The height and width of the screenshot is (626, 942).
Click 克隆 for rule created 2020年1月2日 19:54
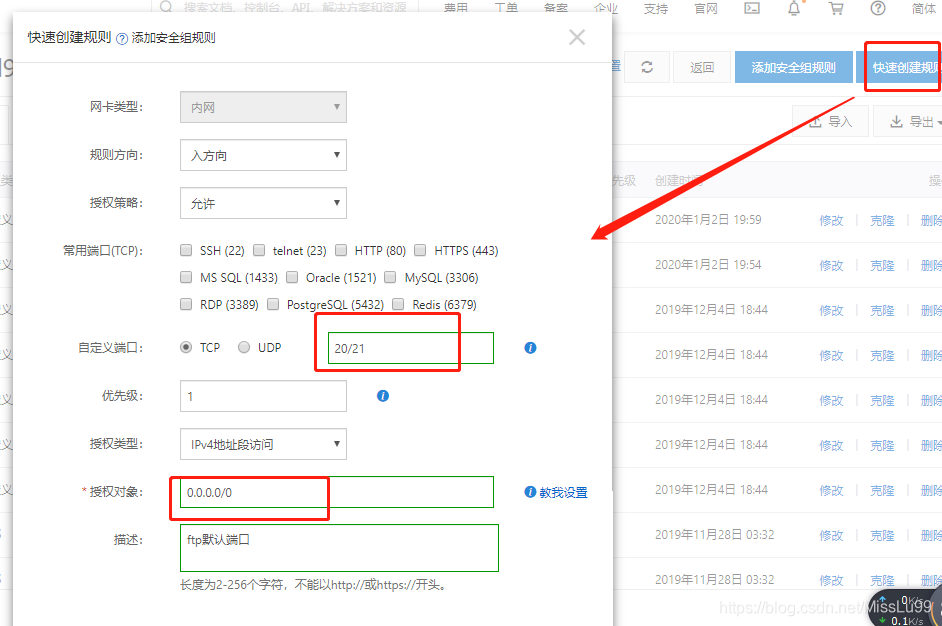click(882, 265)
